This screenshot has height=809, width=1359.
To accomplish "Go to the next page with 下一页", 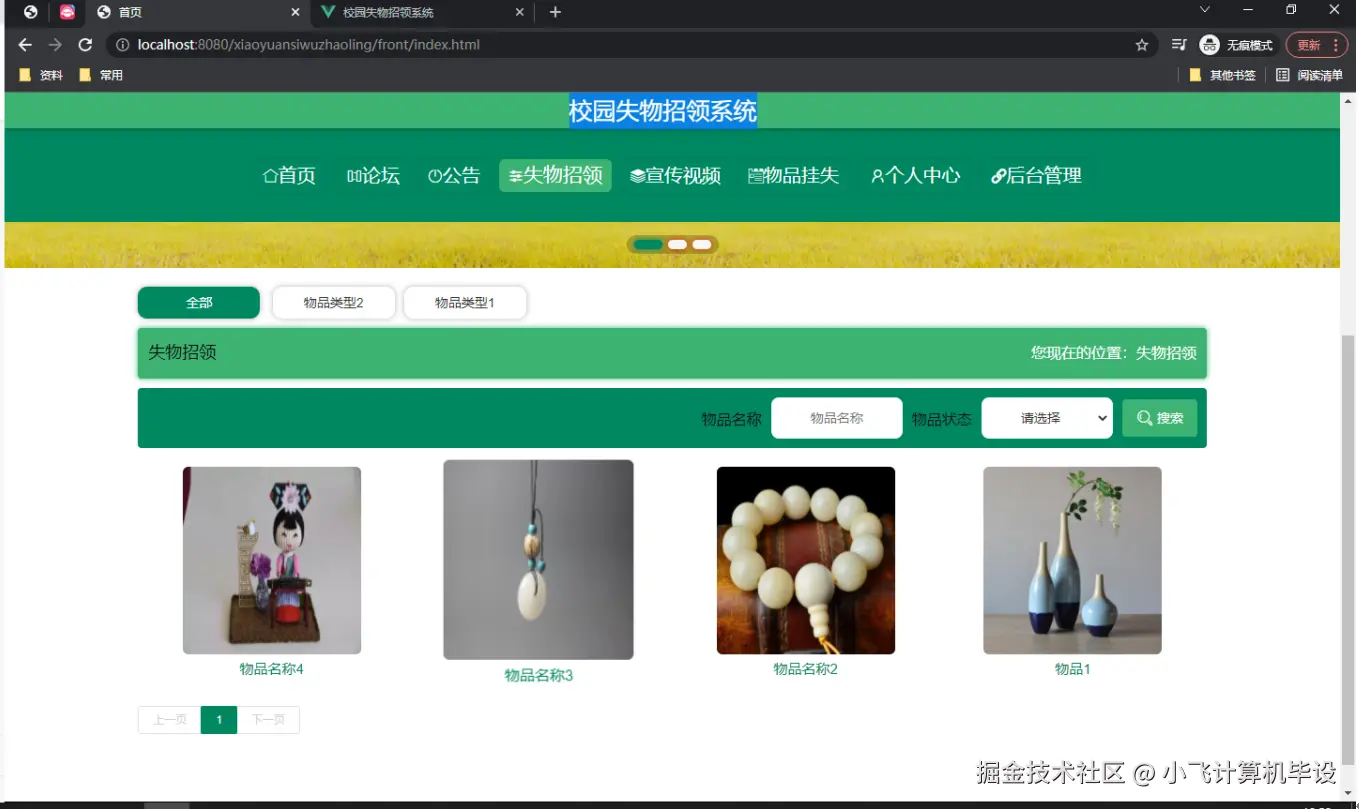I will pyautogui.click(x=268, y=719).
